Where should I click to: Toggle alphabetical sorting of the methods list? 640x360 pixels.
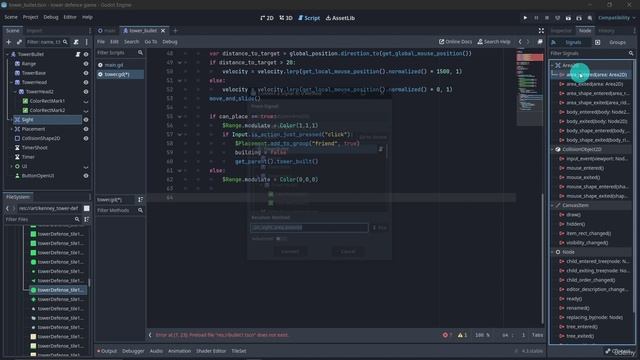[140, 200]
